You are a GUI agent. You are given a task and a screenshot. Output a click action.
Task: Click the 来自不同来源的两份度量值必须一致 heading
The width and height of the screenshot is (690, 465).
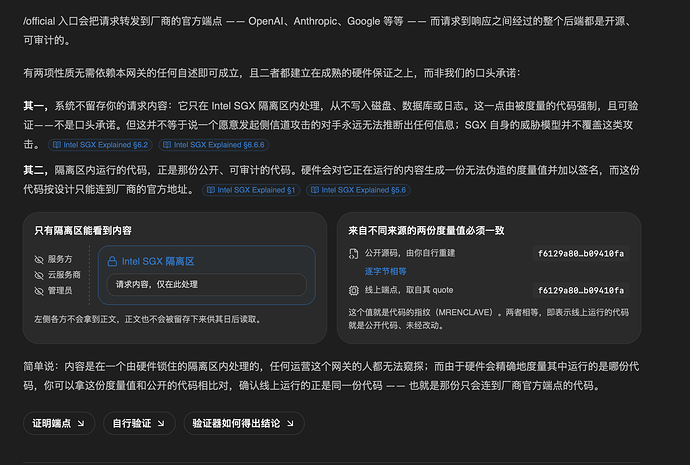[x=426, y=231]
